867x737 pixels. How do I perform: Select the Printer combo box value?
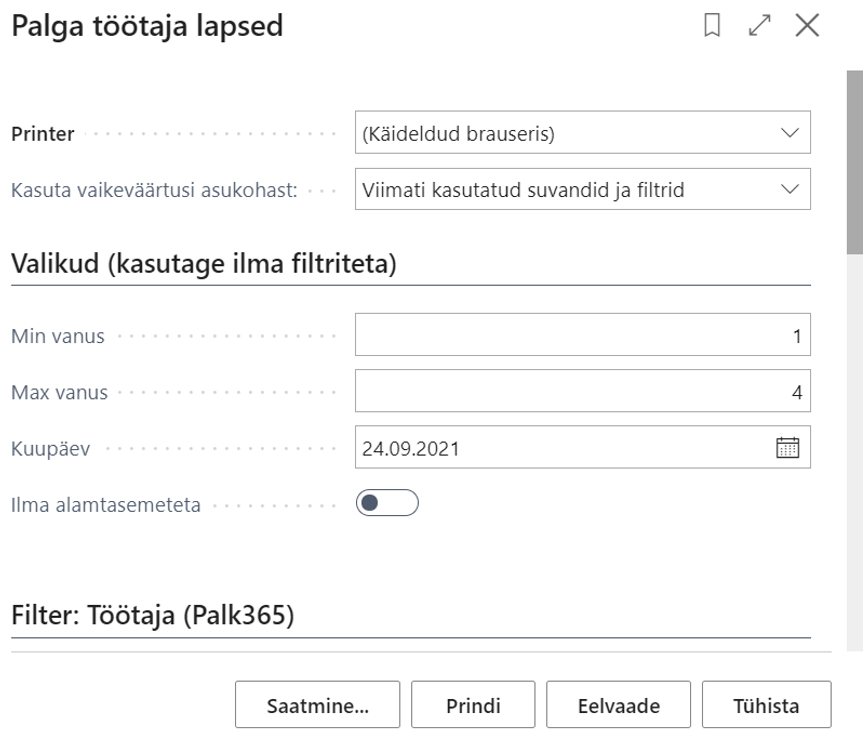583,133
